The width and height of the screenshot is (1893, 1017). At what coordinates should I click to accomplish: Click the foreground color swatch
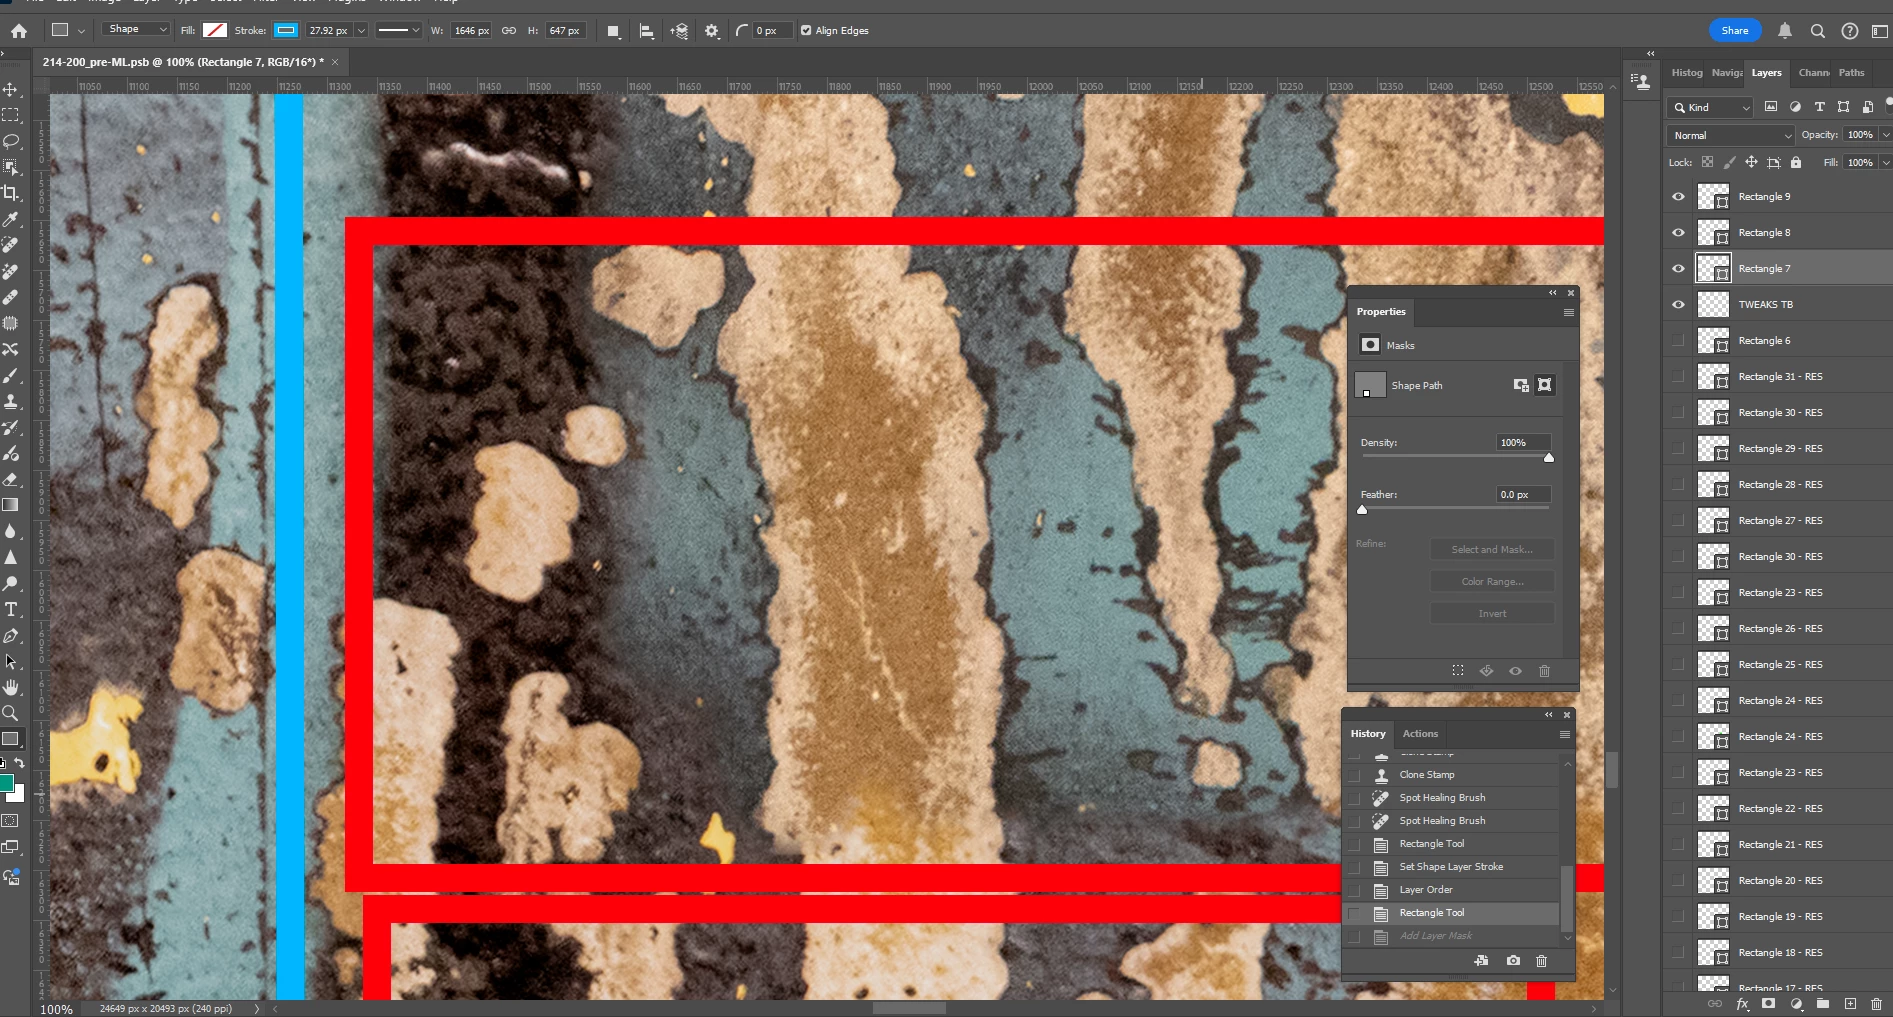coord(6,783)
